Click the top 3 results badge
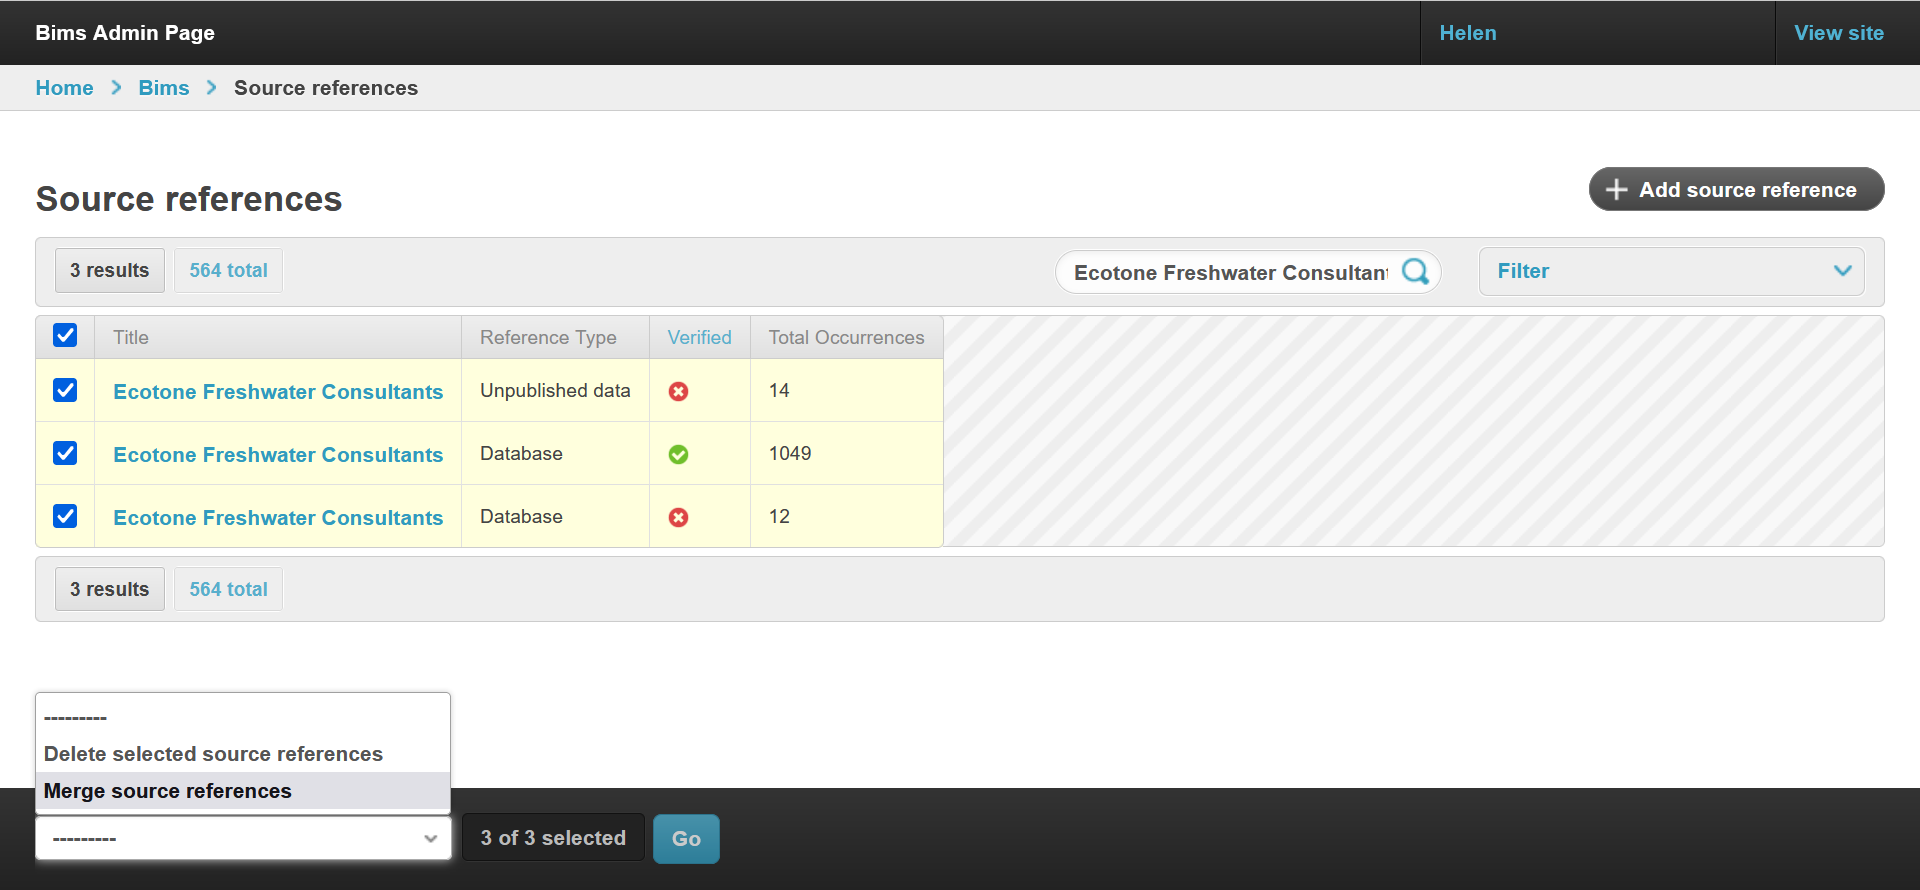 109,270
